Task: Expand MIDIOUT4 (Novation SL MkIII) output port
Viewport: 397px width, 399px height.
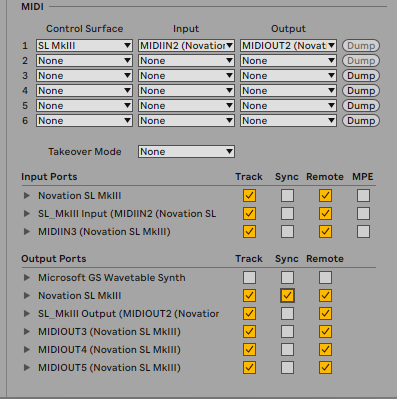Action: (x=27, y=350)
